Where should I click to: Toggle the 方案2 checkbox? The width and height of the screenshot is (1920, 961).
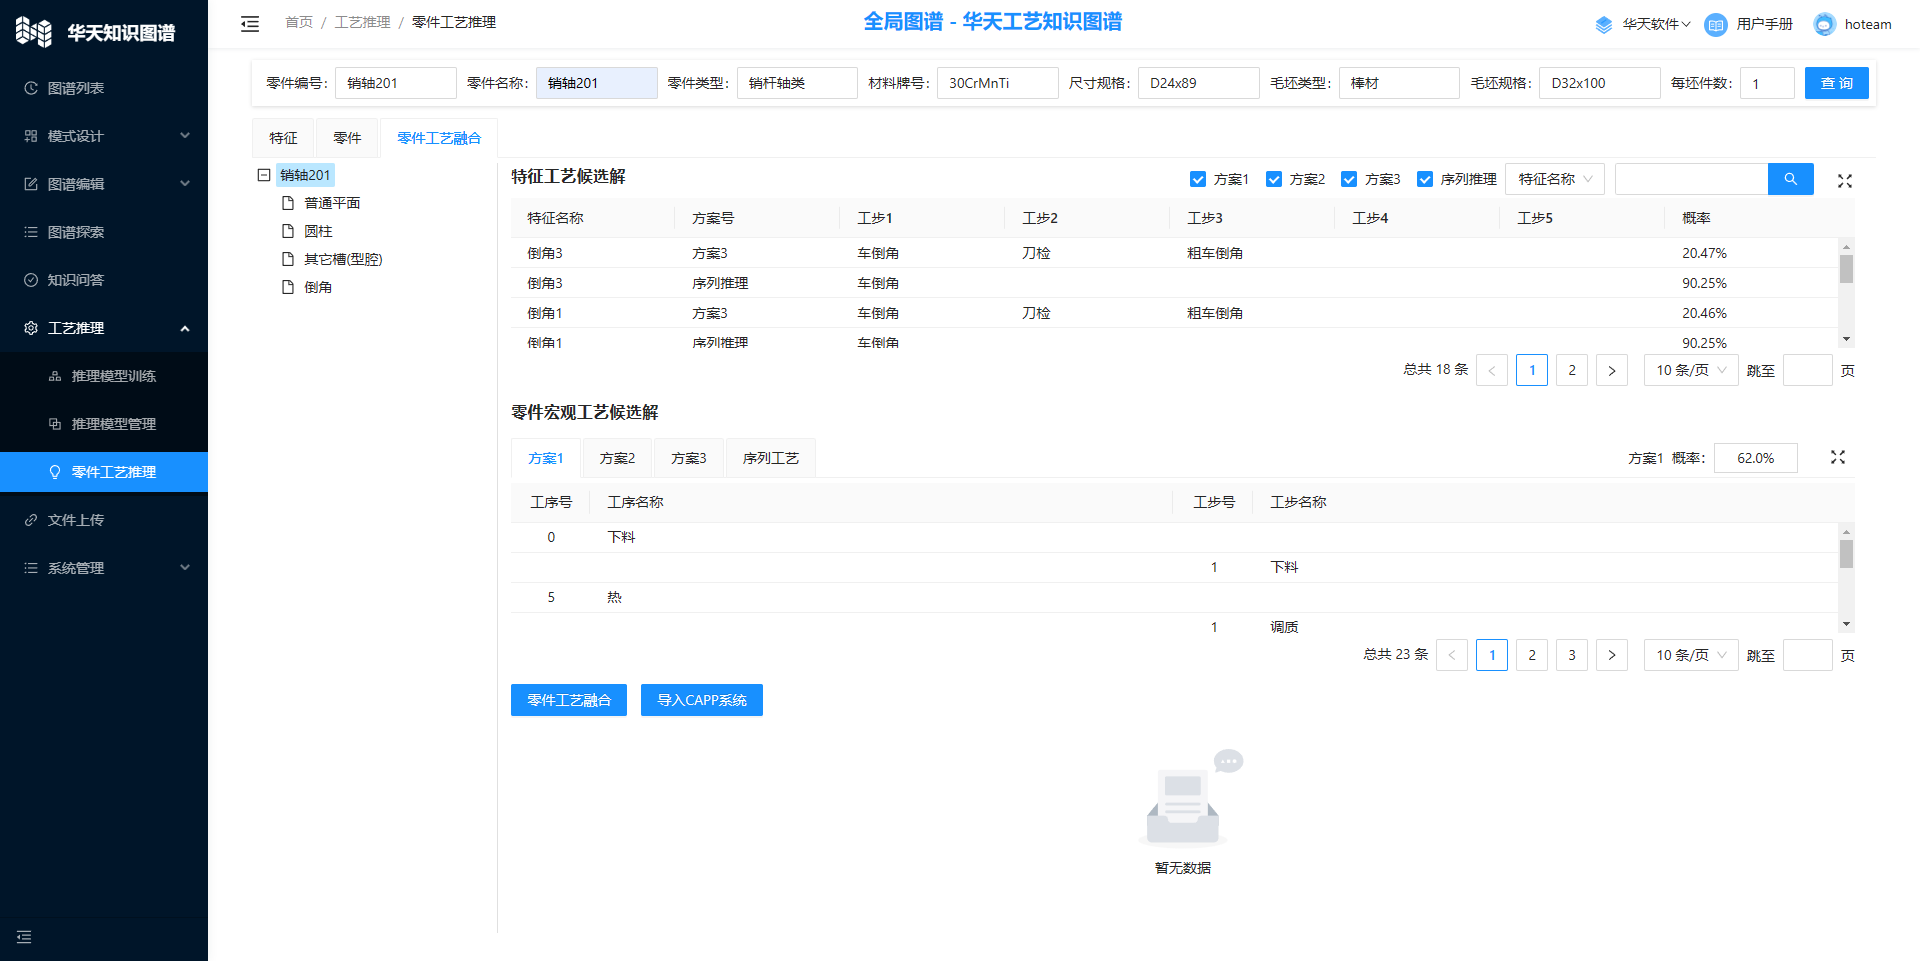1273,179
